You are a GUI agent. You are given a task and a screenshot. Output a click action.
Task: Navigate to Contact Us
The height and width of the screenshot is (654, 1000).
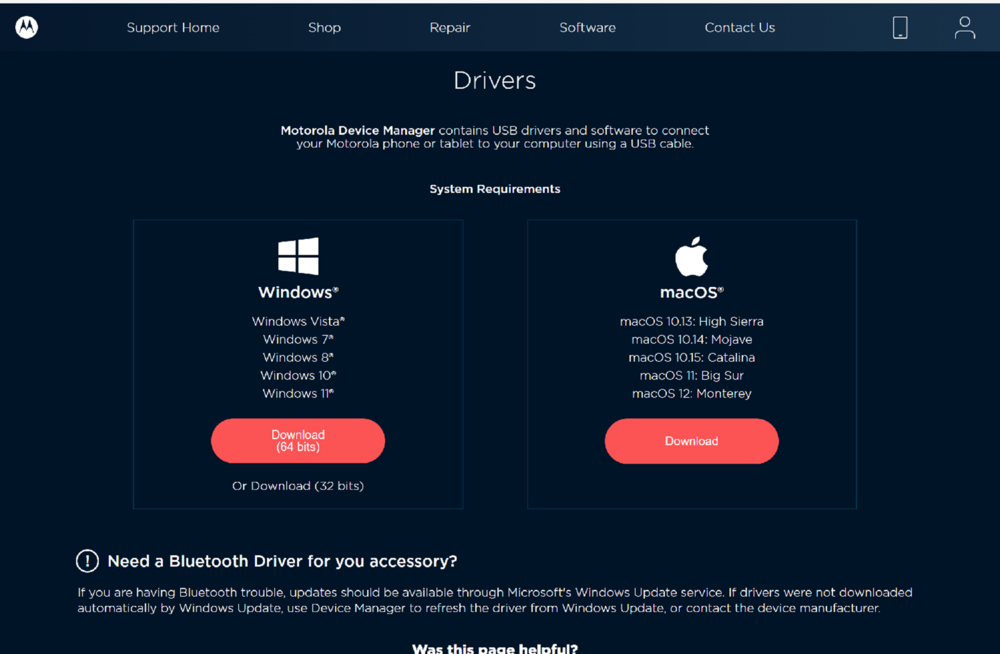[x=739, y=28]
